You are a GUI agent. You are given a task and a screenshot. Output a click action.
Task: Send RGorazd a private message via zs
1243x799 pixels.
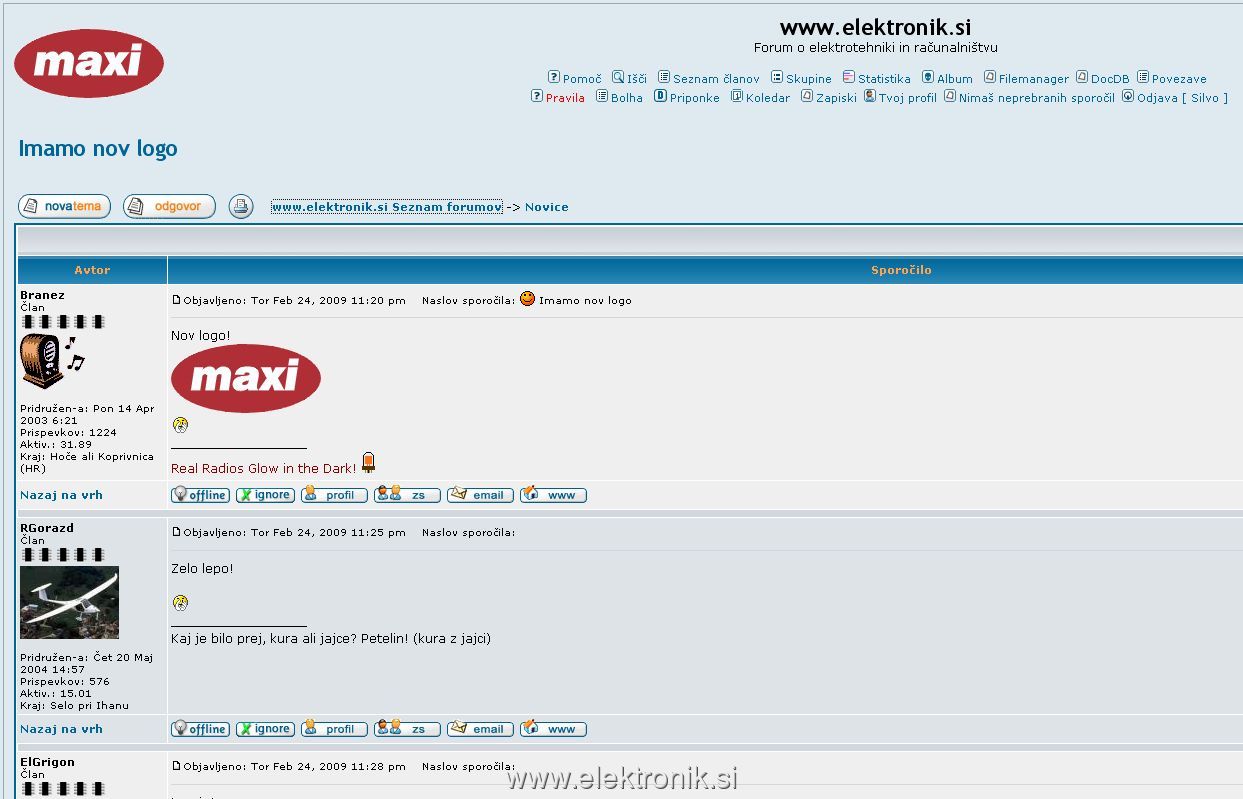click(407, 729)
